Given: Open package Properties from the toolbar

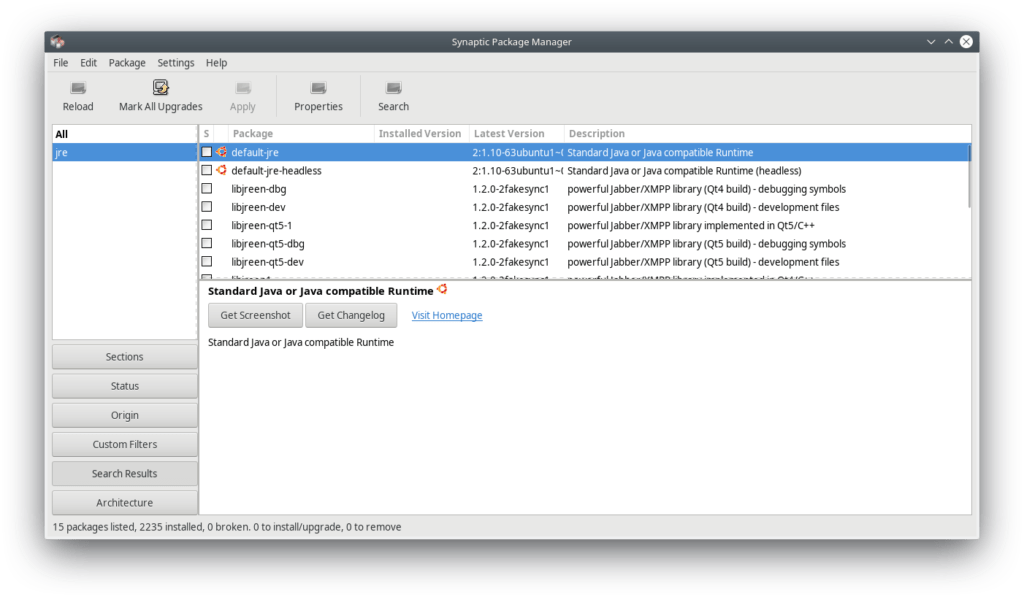Looking at the screenshot, I should tap(318, 89).
